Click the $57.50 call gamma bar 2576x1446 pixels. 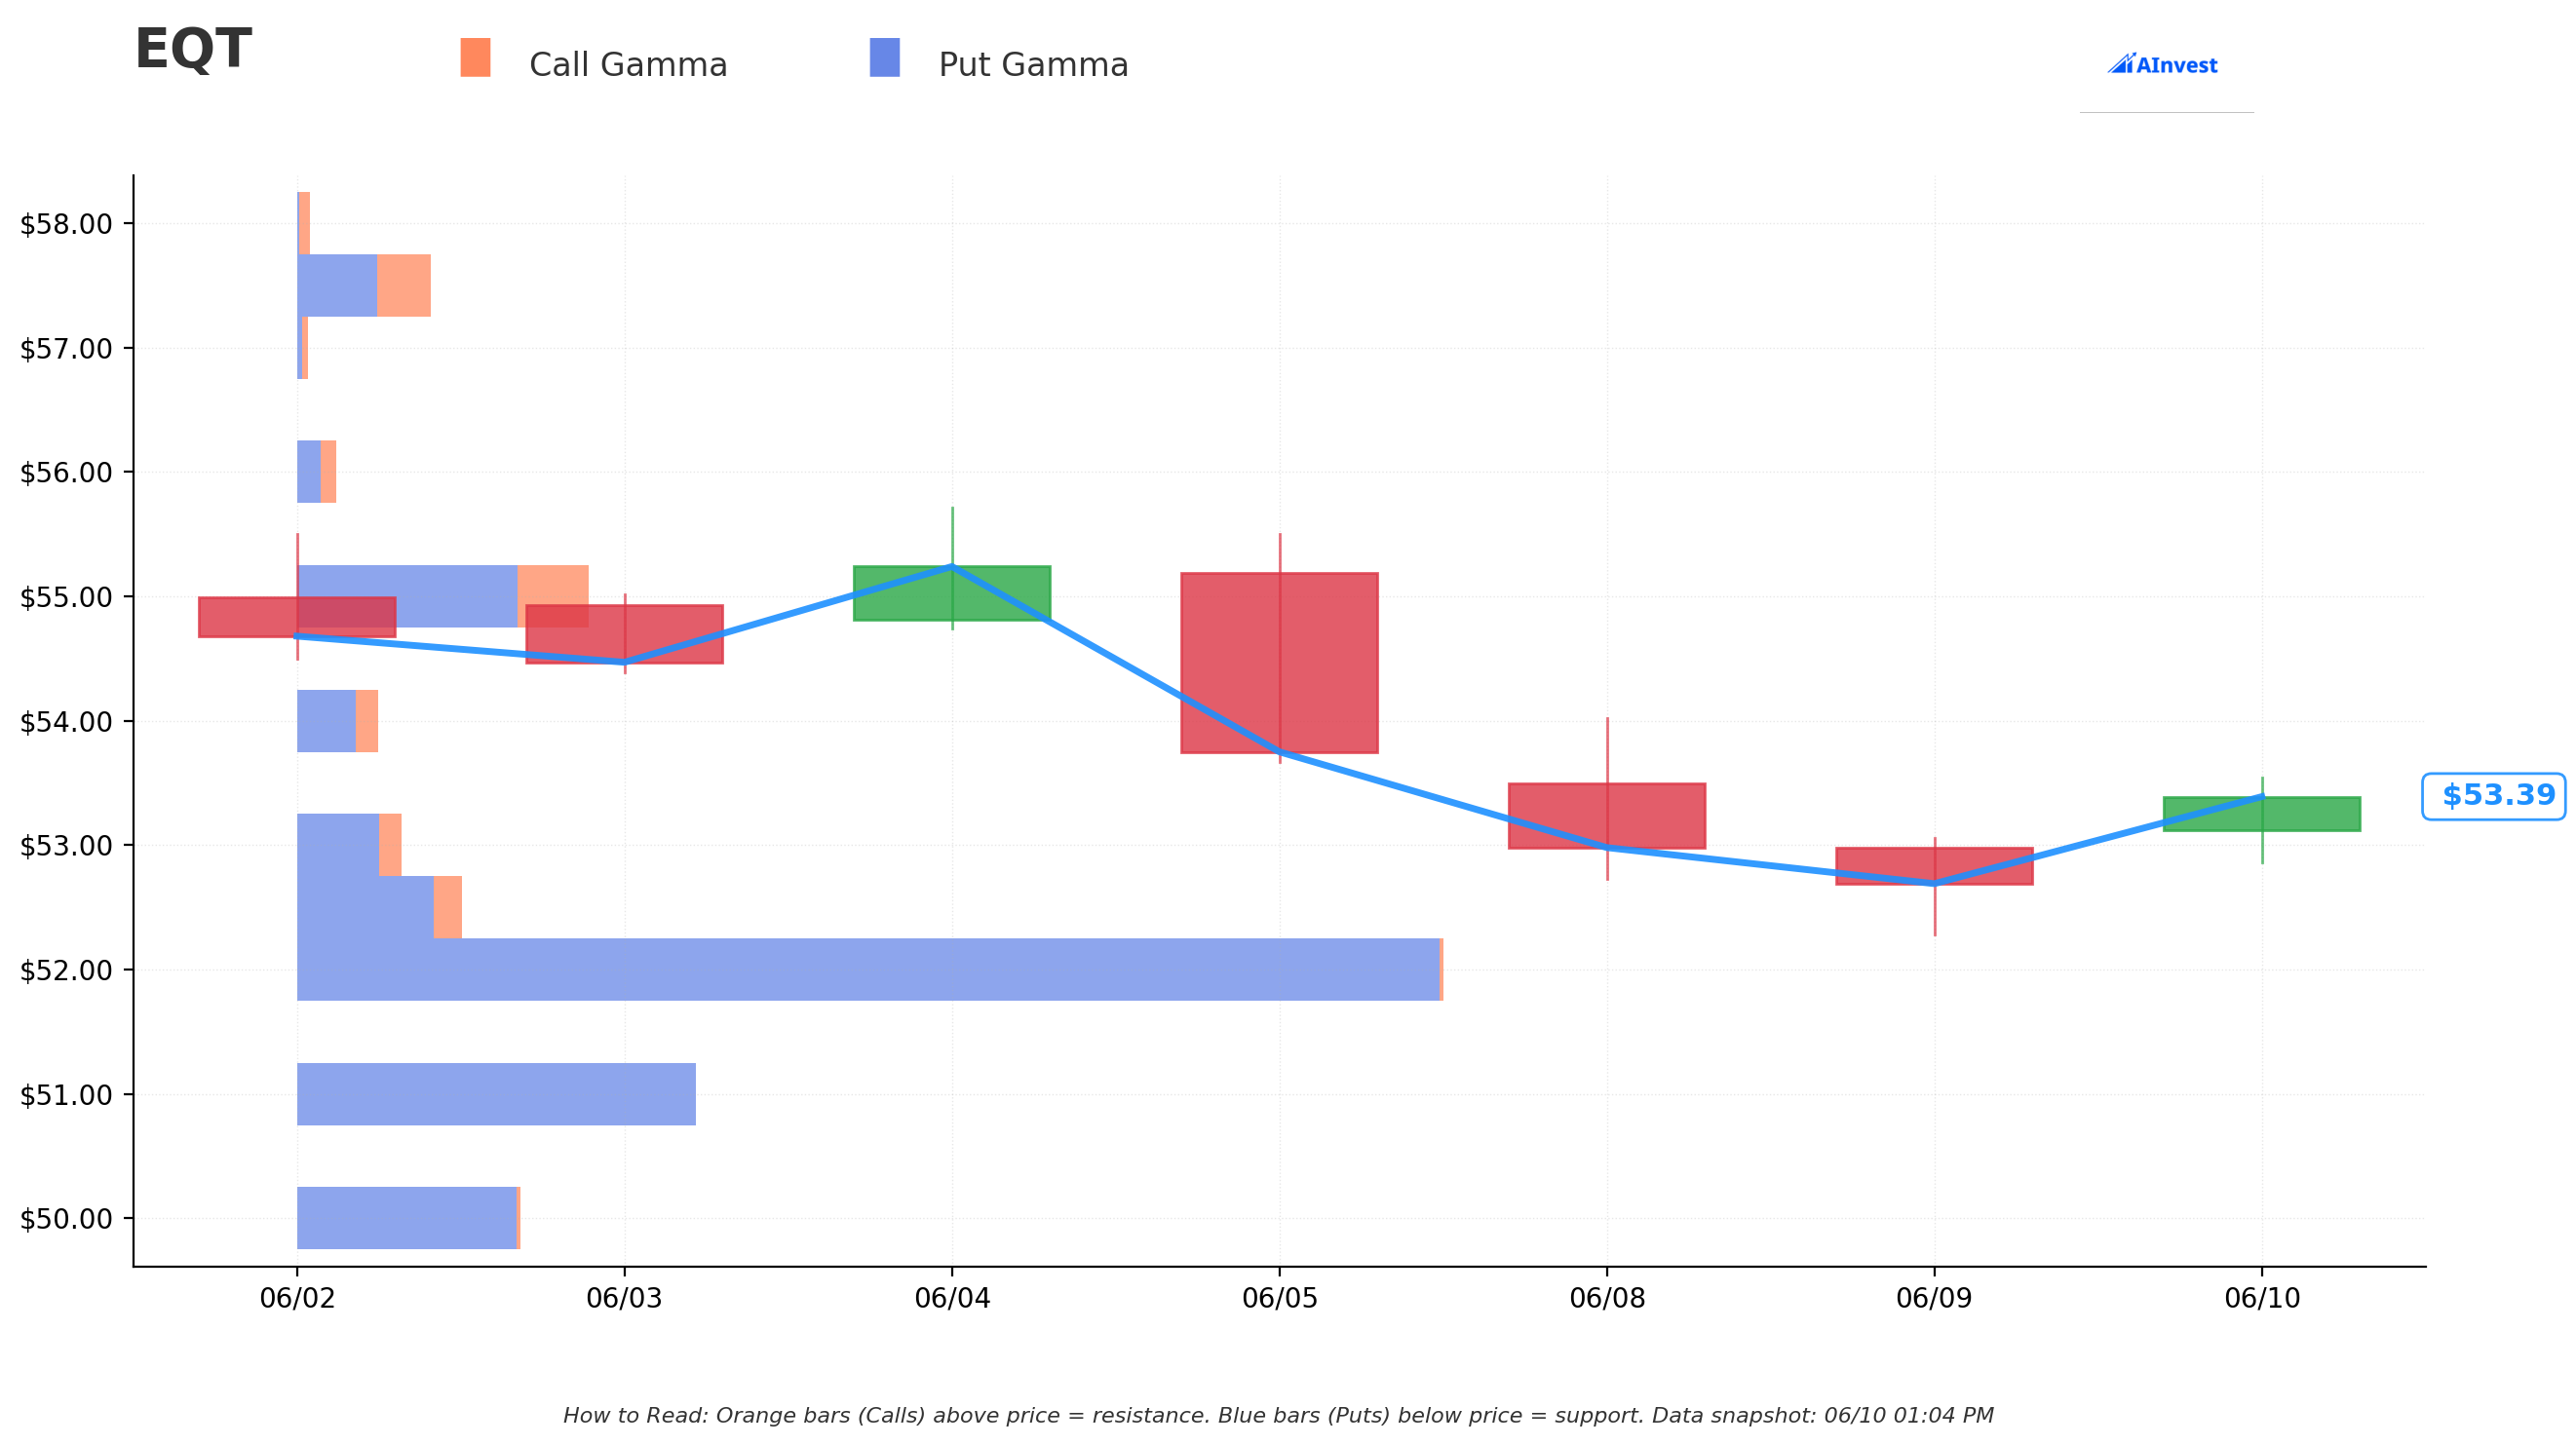[x=404, y=285]
